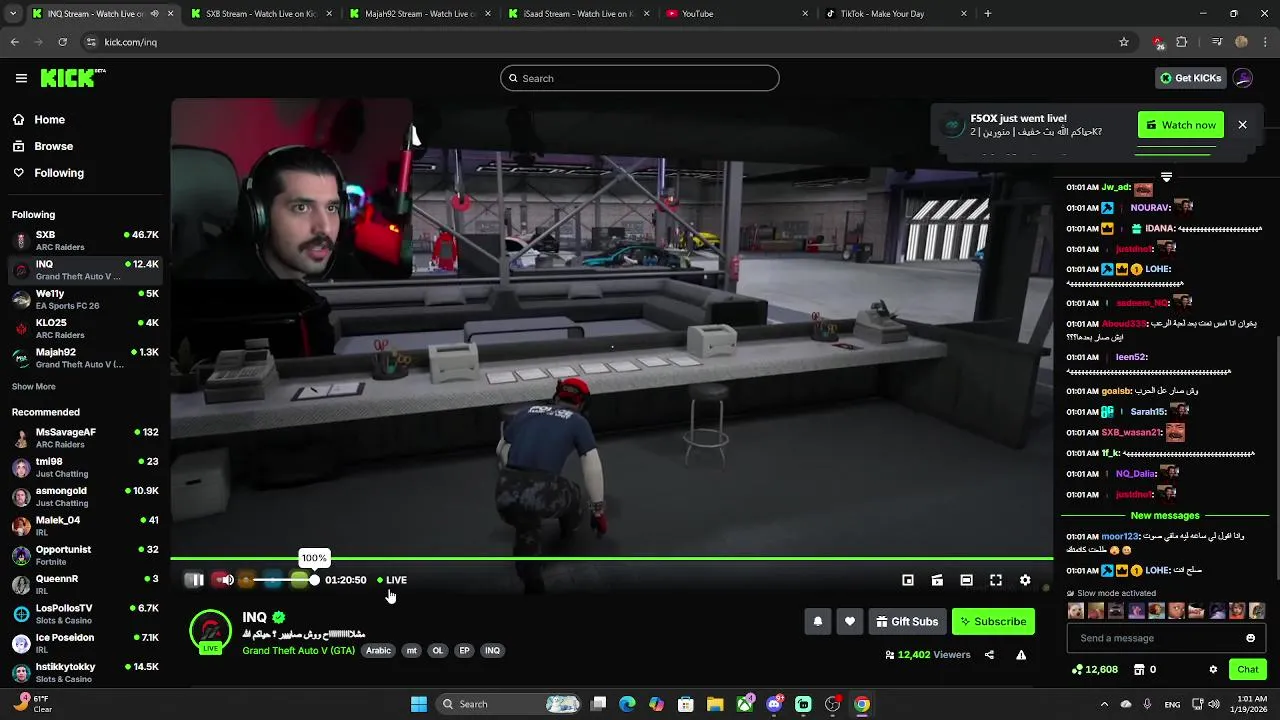Click INQ live channel avatar
Screen dimensions: 1280x720
[x=210, y=631]
